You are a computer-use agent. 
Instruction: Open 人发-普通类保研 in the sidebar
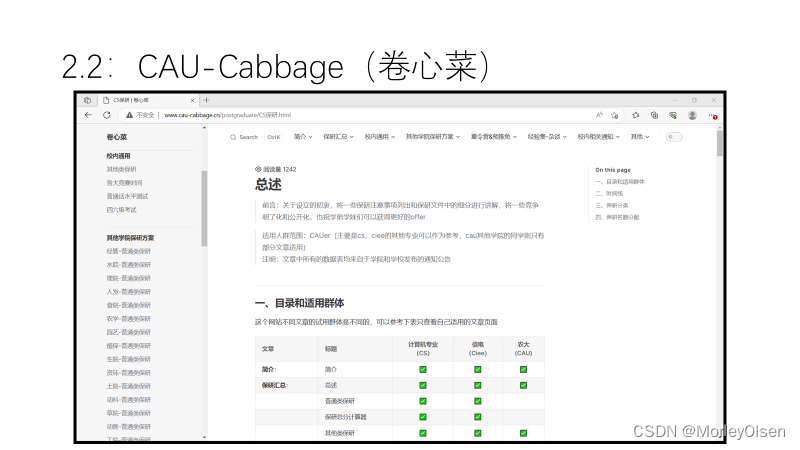pyautogui.click(x=129, y=292)
